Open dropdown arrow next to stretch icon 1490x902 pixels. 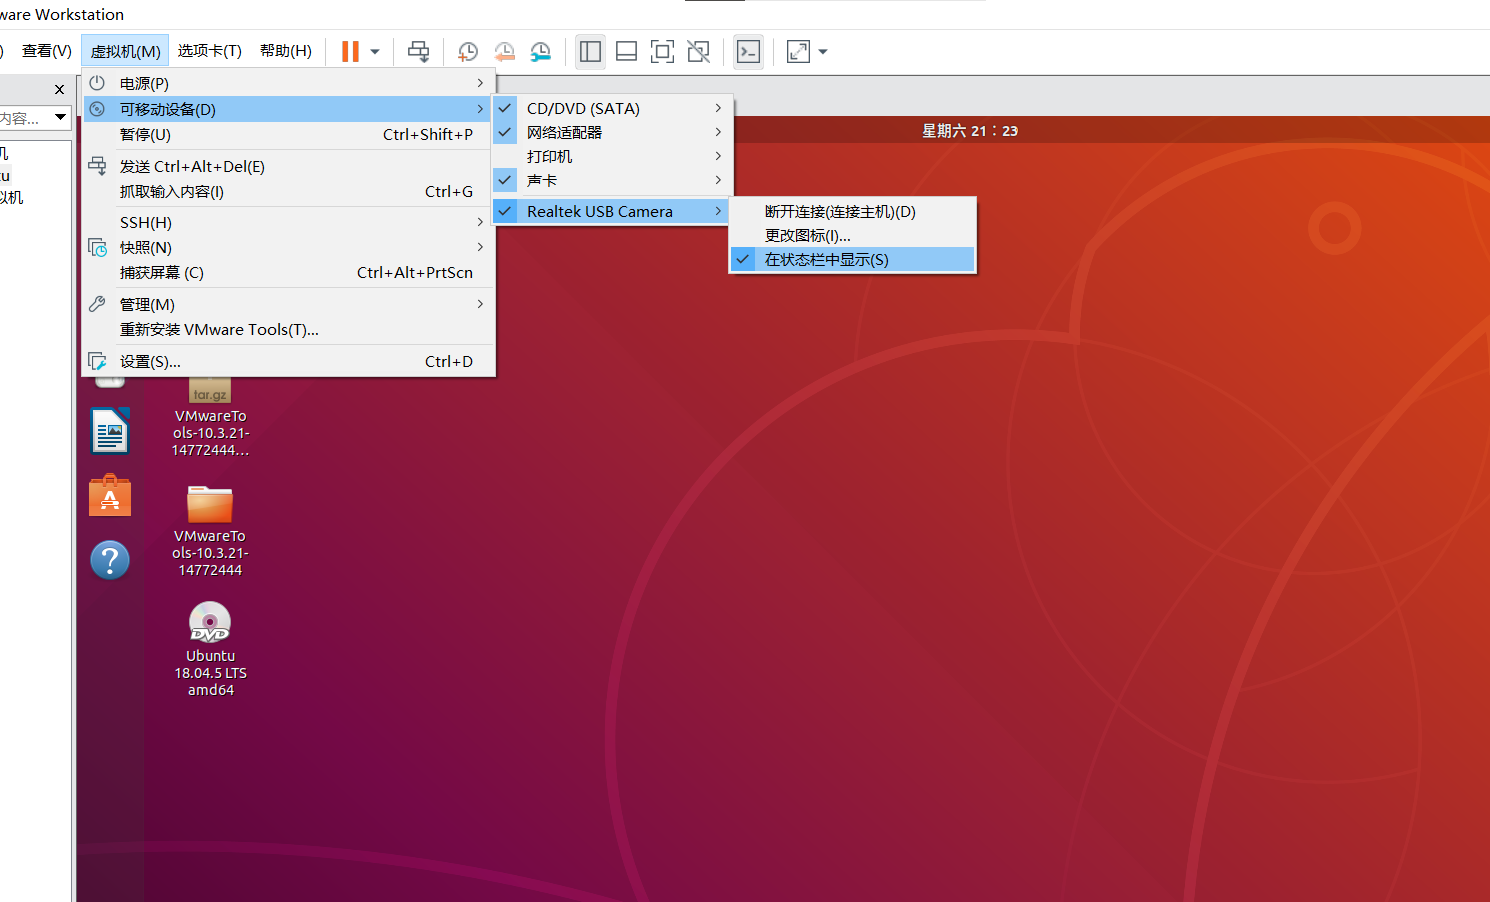pos(823,52)
